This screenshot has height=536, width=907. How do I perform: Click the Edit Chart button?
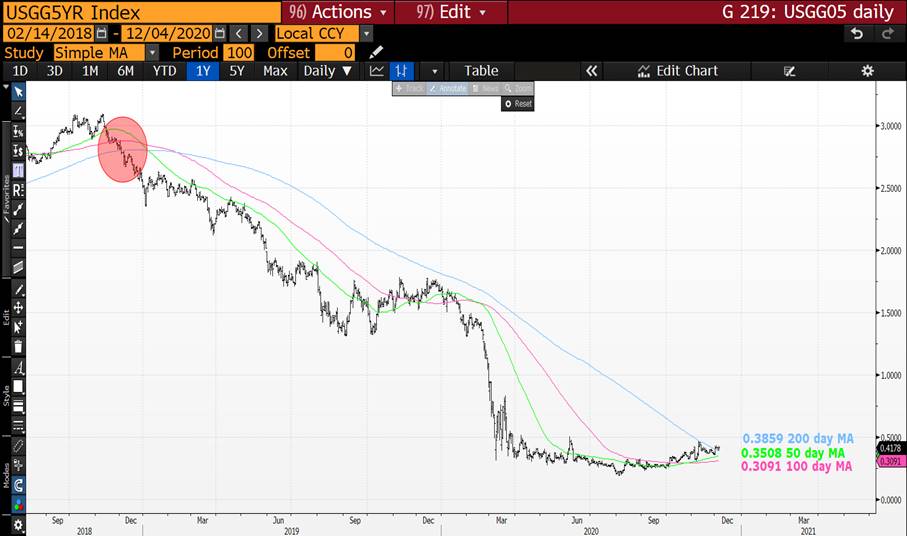click(678, 71)
